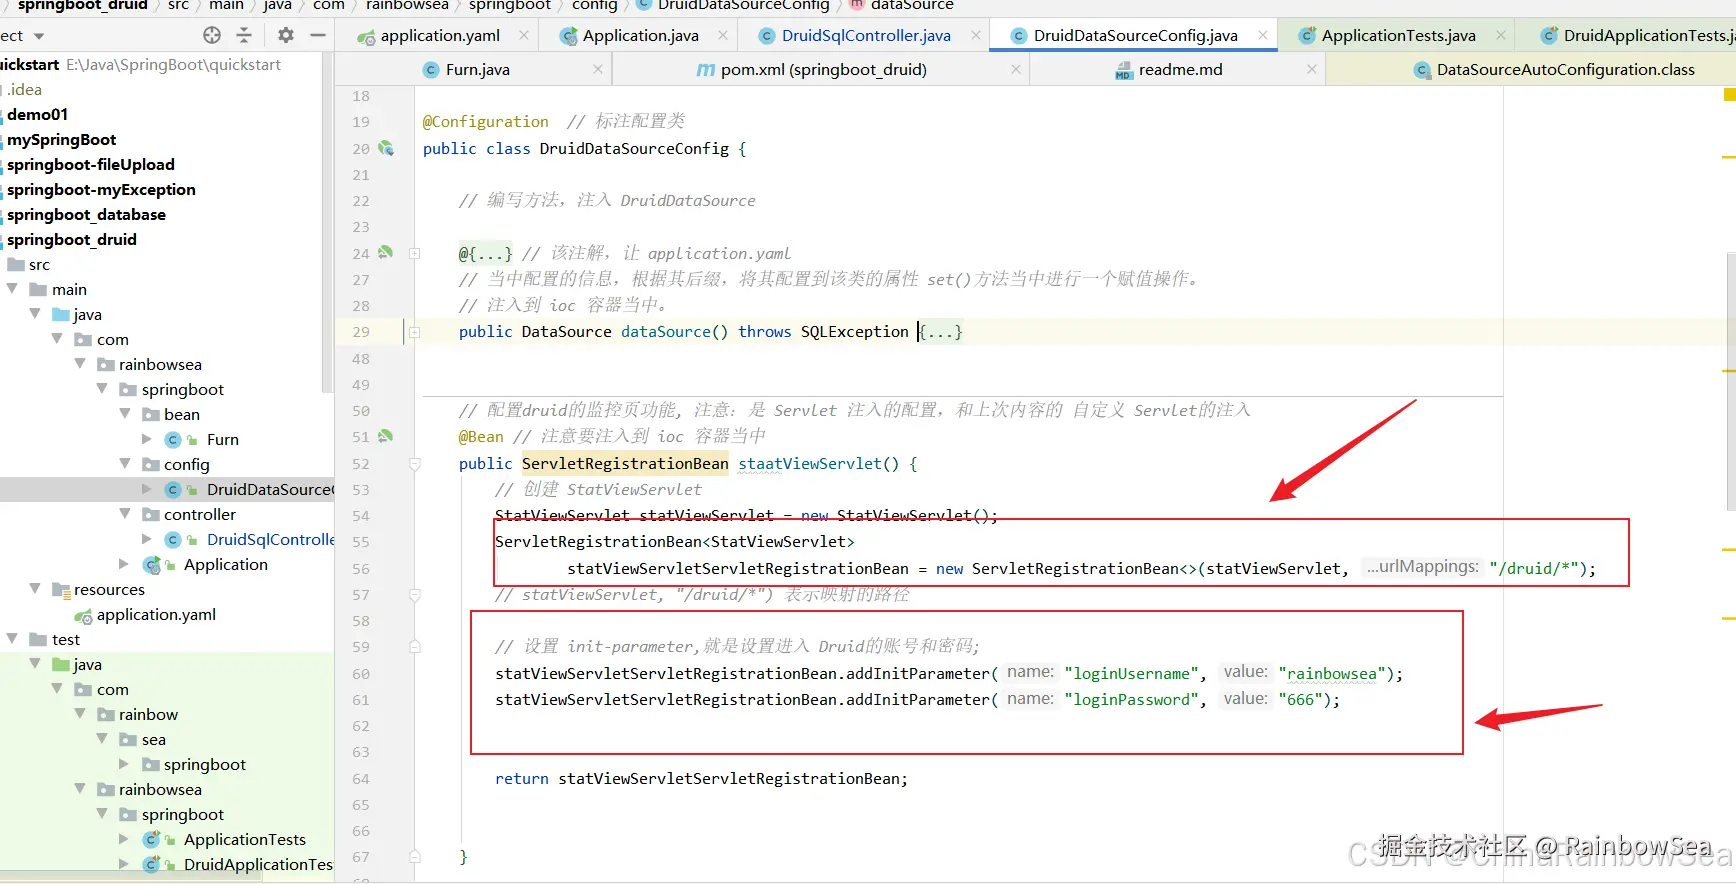This screenshot has height=884, width=1736.
Task: Open the project view dropdown arrow
Action: tap(39, 36)
